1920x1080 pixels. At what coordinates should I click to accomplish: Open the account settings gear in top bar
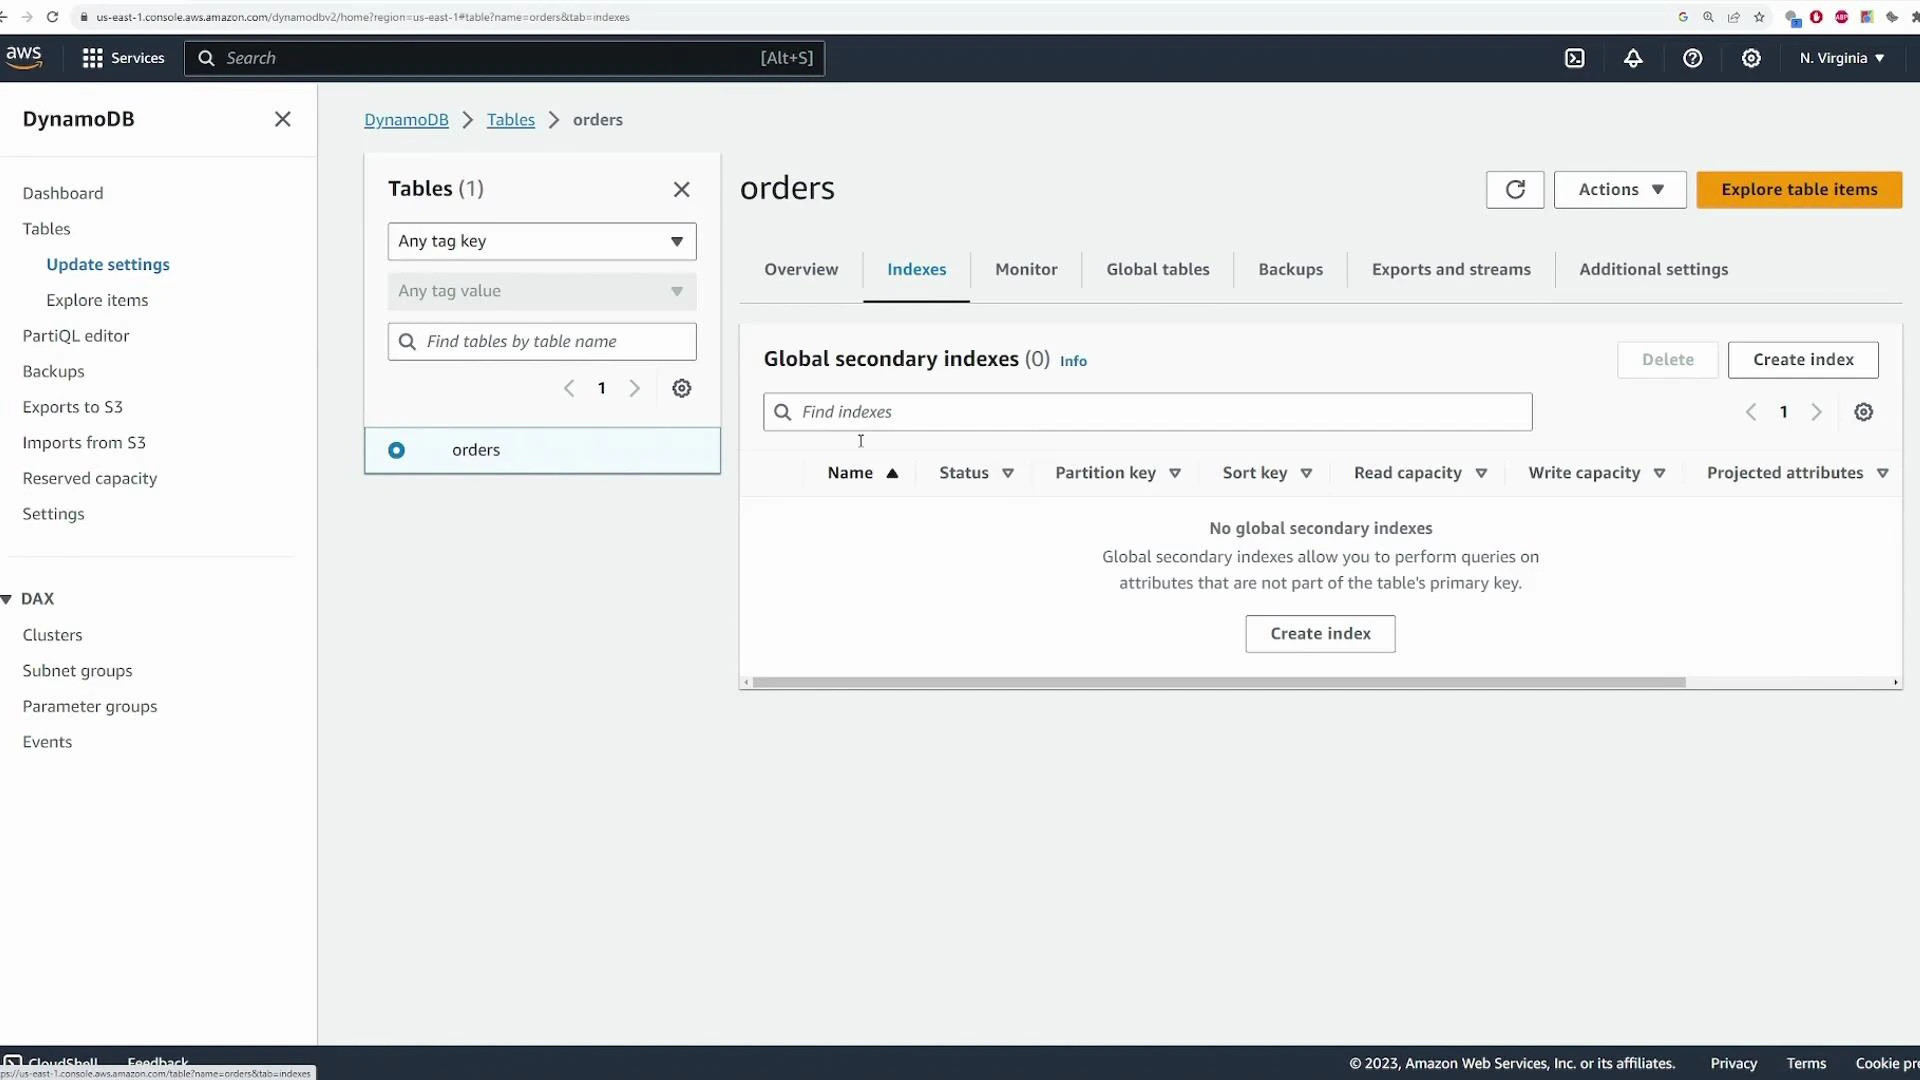click(1751, 58)
